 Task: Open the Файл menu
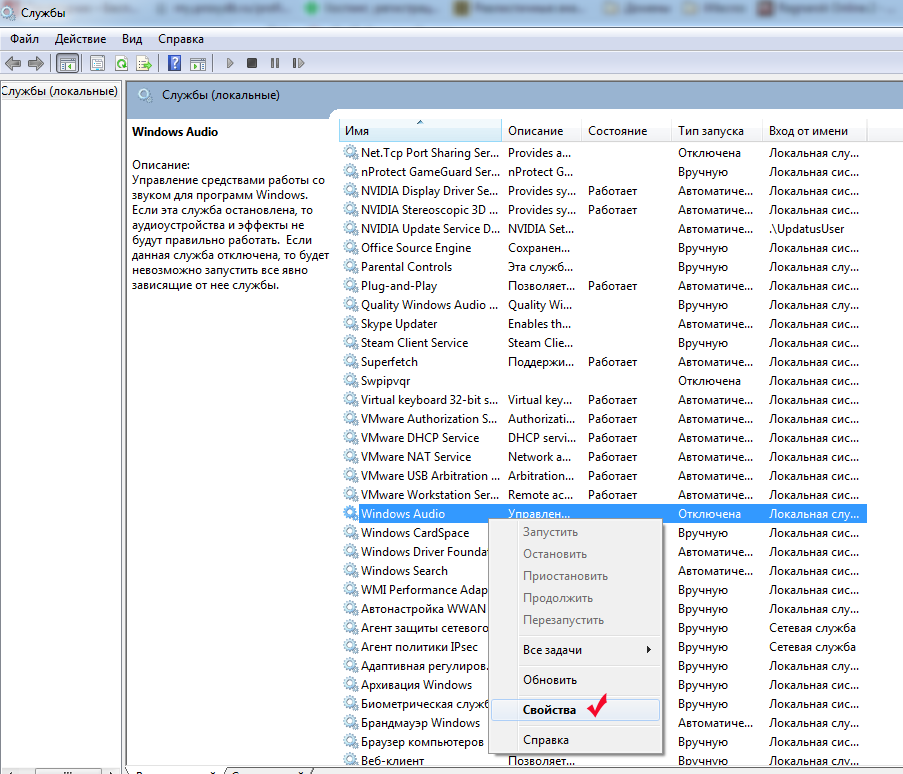pos(25,39)
